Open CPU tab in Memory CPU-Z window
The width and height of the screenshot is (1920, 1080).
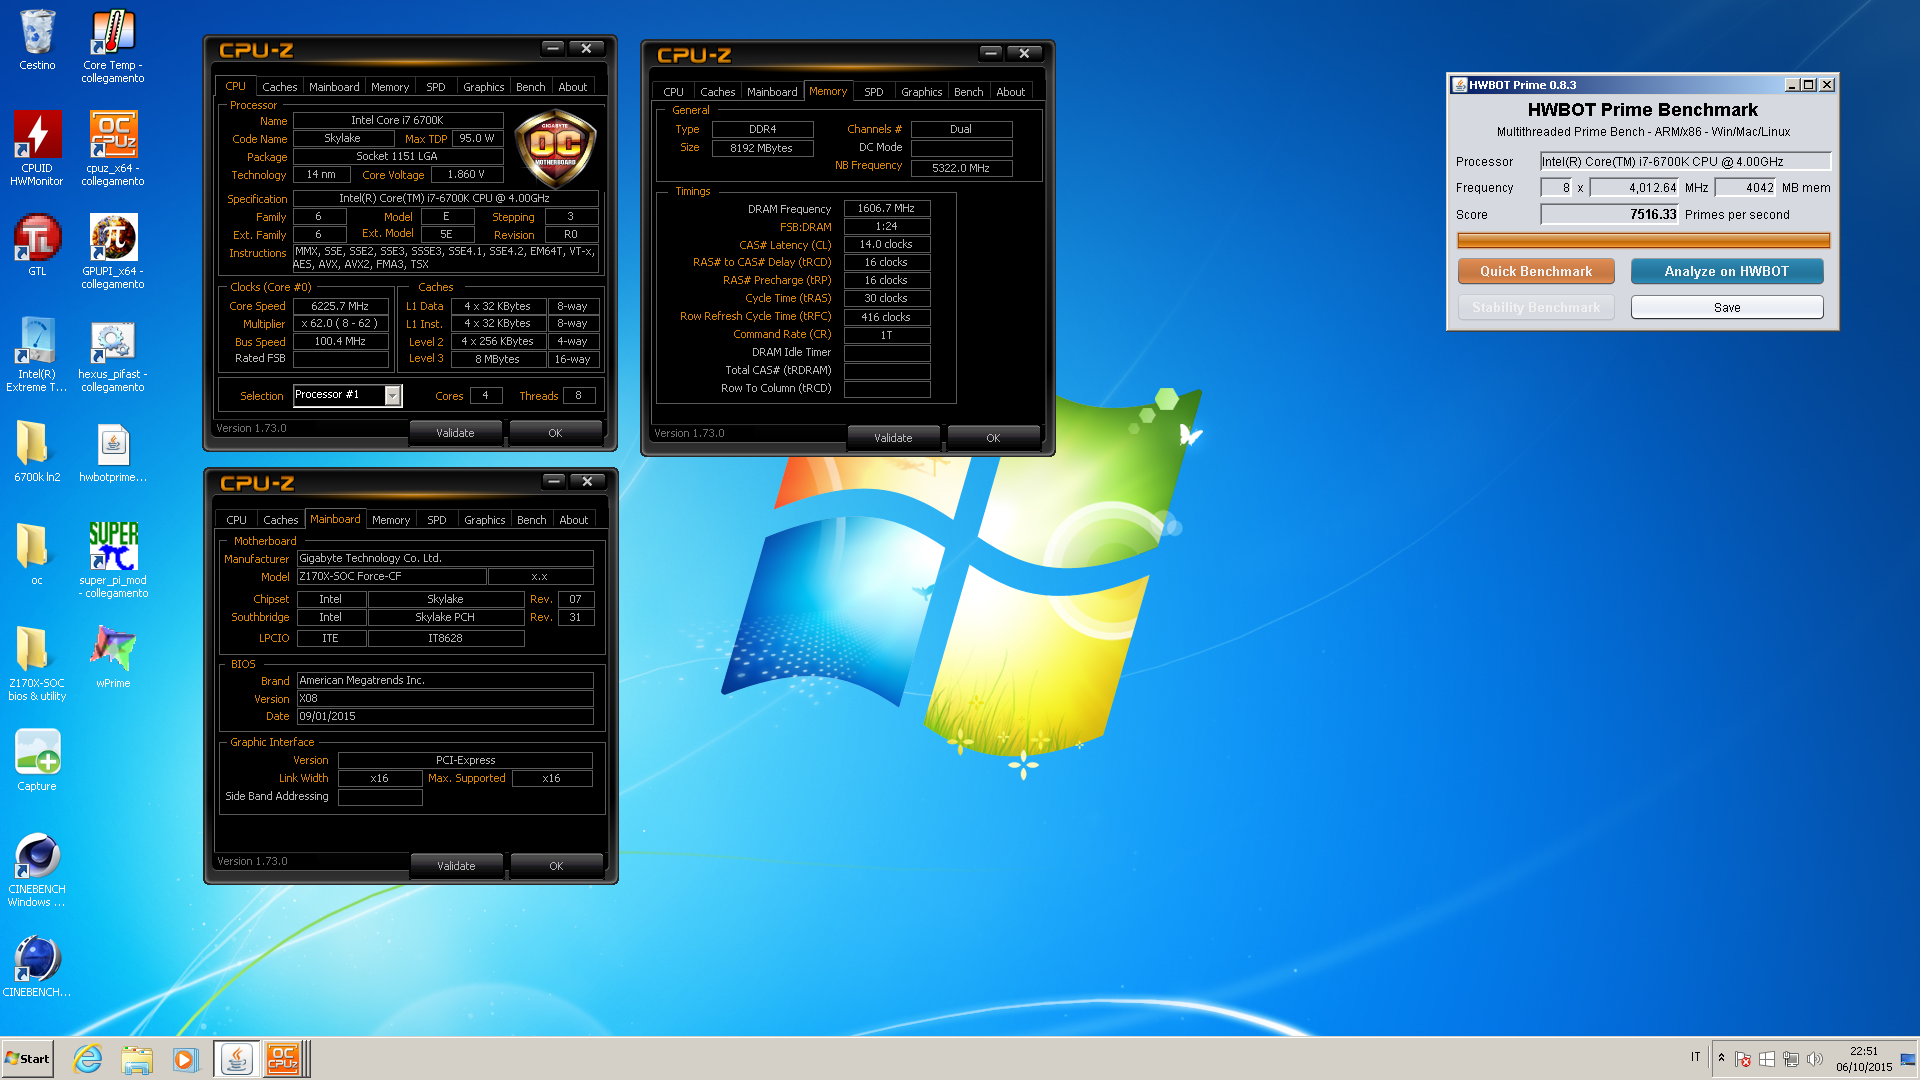(674, 92)
